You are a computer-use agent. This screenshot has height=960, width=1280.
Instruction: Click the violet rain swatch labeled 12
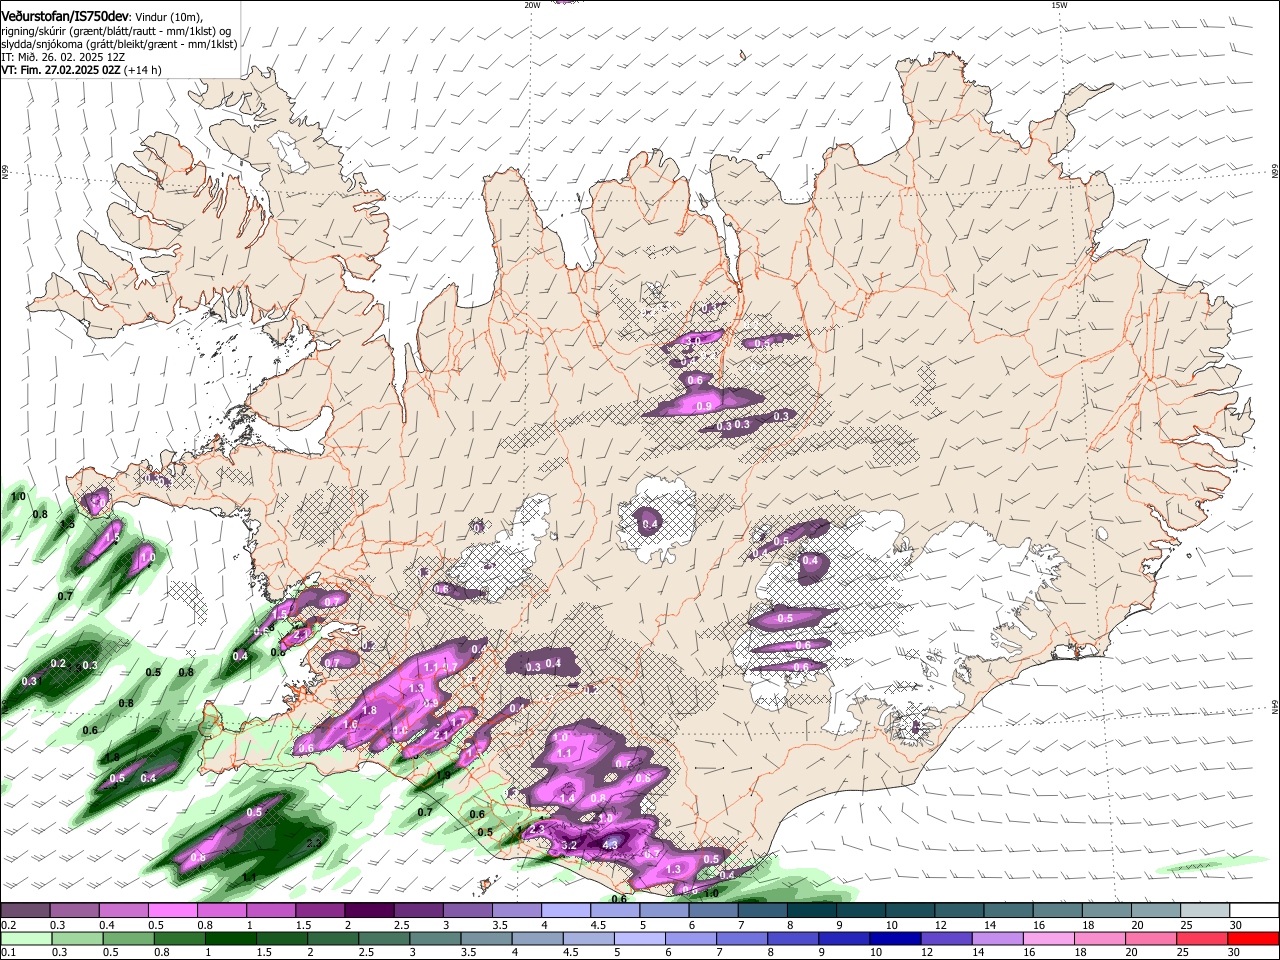946,938
